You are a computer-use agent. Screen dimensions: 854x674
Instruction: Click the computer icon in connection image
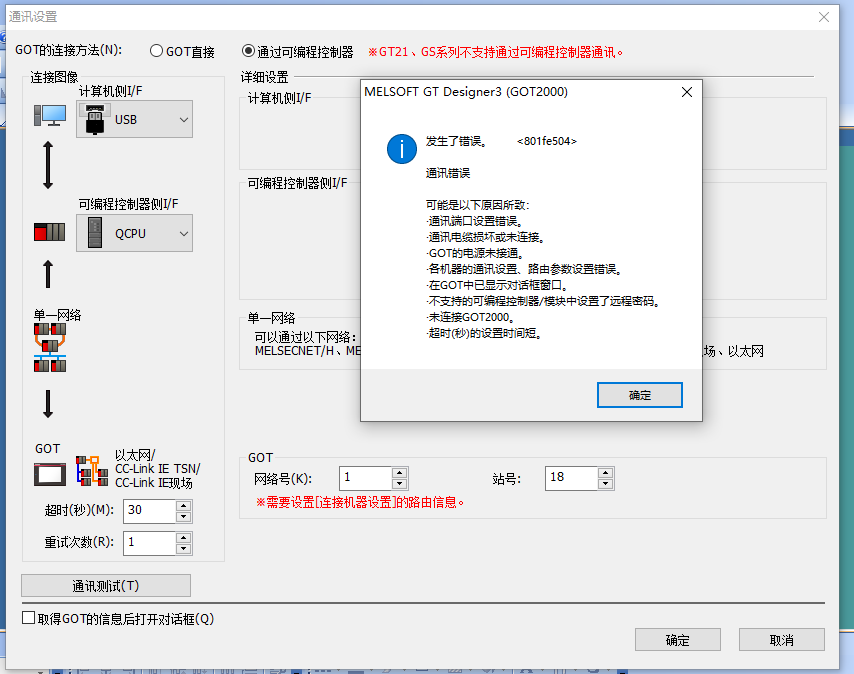coord(50,117)
